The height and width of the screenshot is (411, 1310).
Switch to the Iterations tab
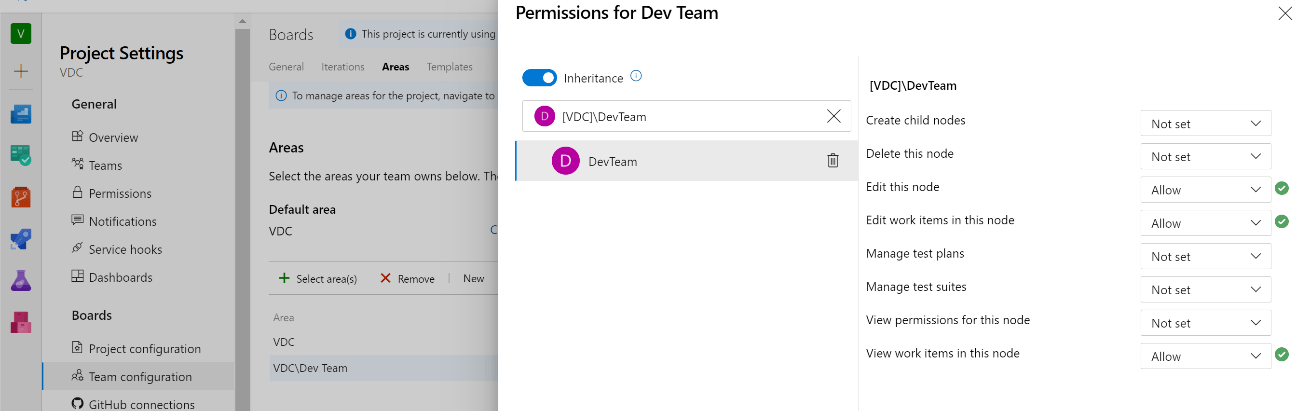coord(343,67)
